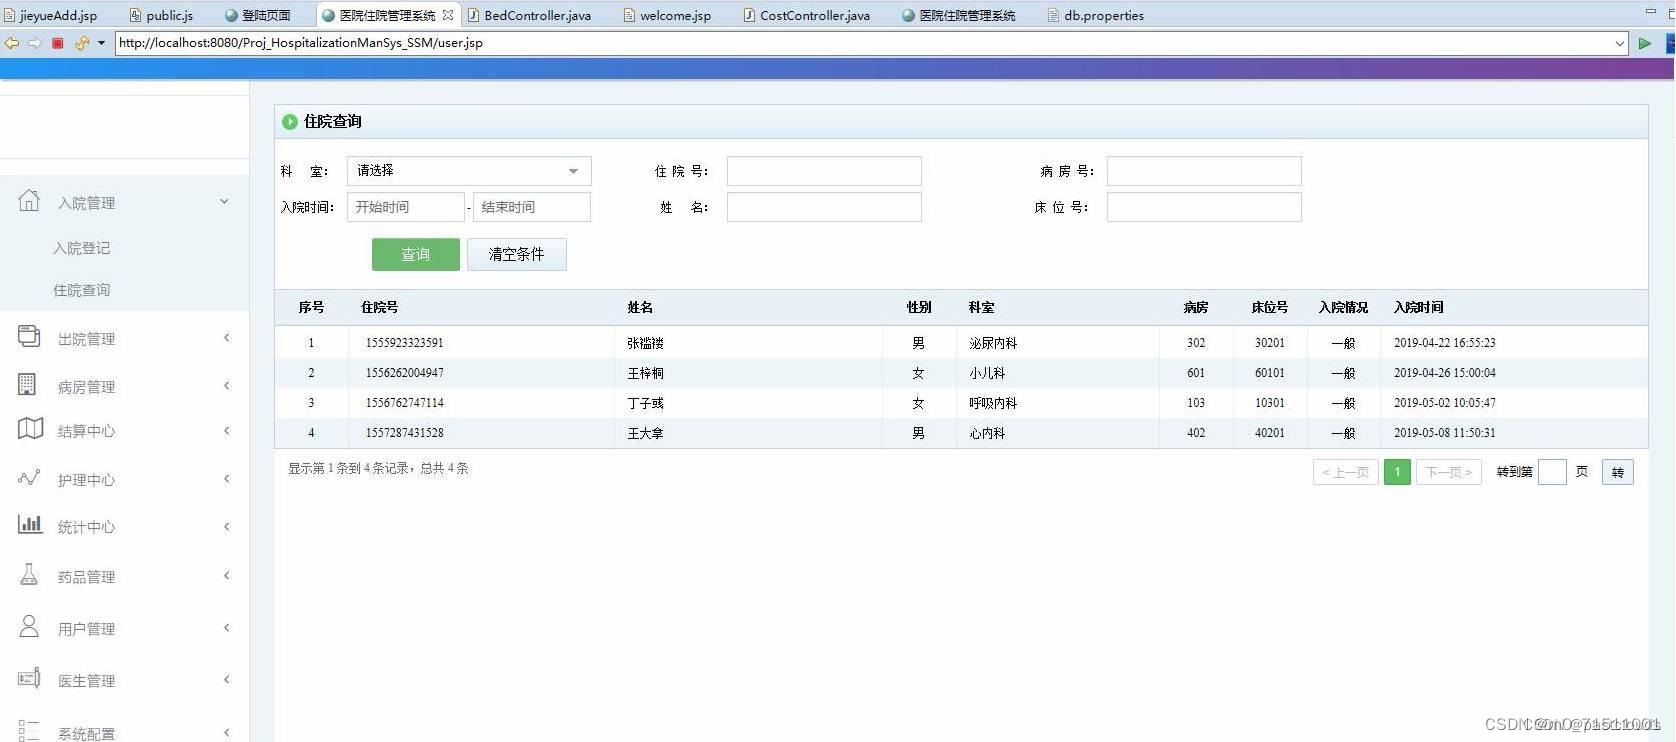1676x742 pixels.
Task: Click the 医生管理 card icon
Action: pyautogui.click(x=29, y=678)
